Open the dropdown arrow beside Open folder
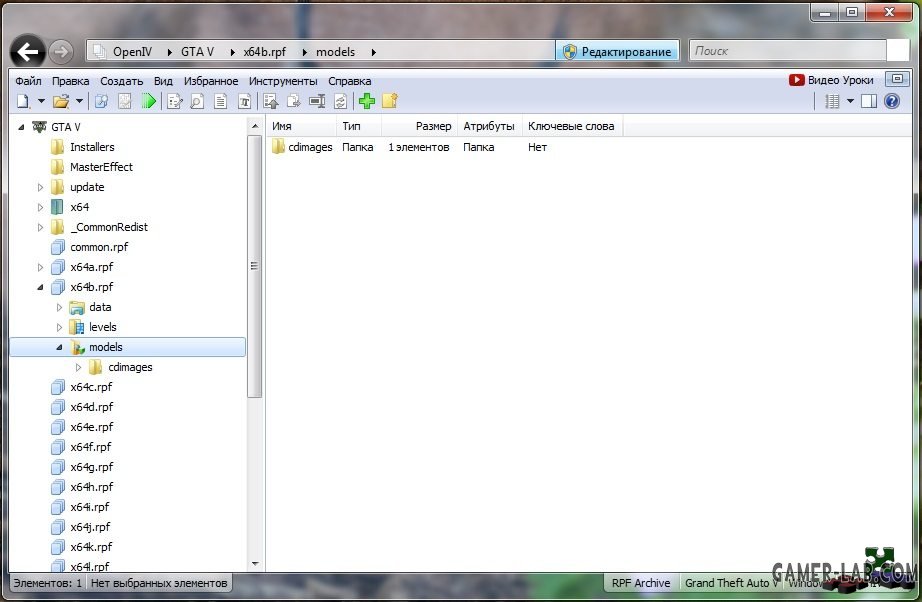Viewport: 922px width, 602px height. [79, 101]
